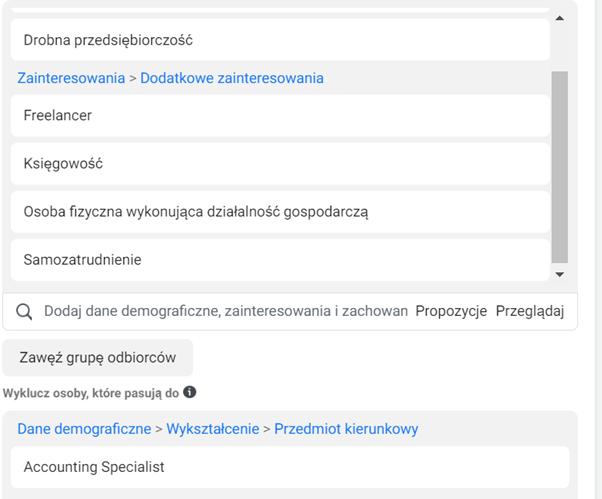Click the Zawęź grupę odbiorców button
602x499 pixels.
(98, 358)
